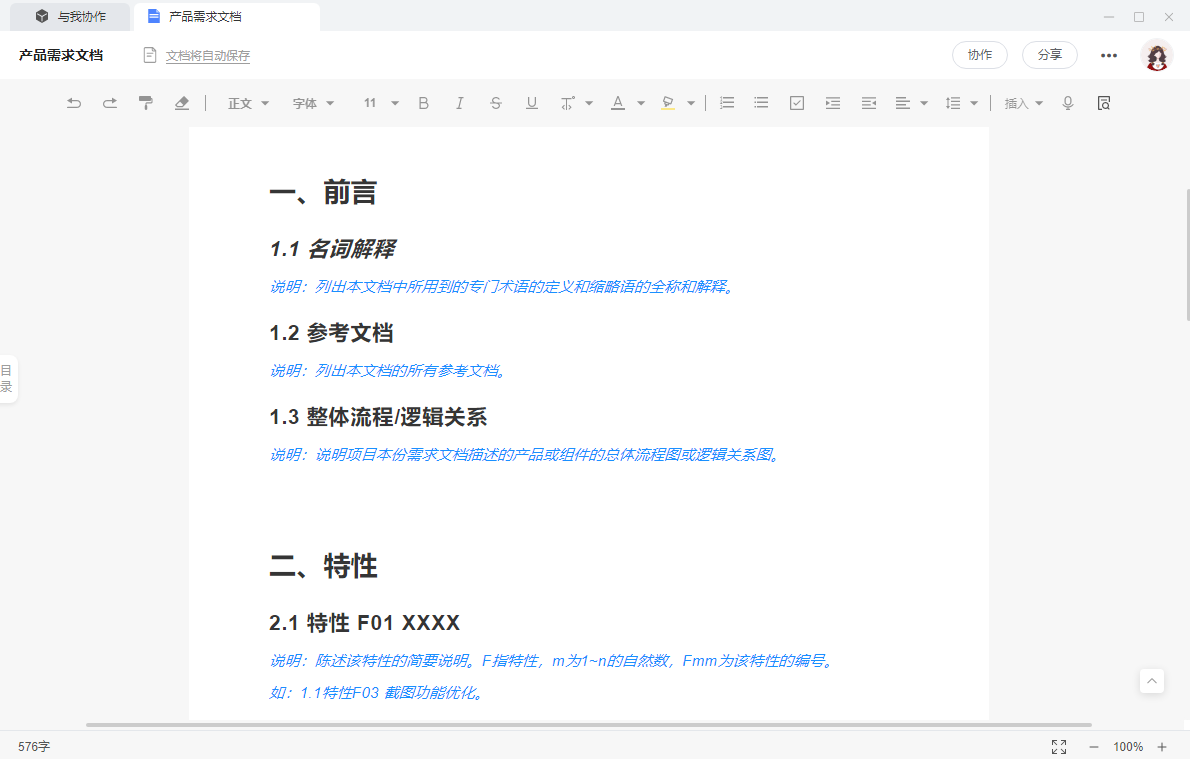
Task: Click the 100% zoom level
Action: point(1128,747)
